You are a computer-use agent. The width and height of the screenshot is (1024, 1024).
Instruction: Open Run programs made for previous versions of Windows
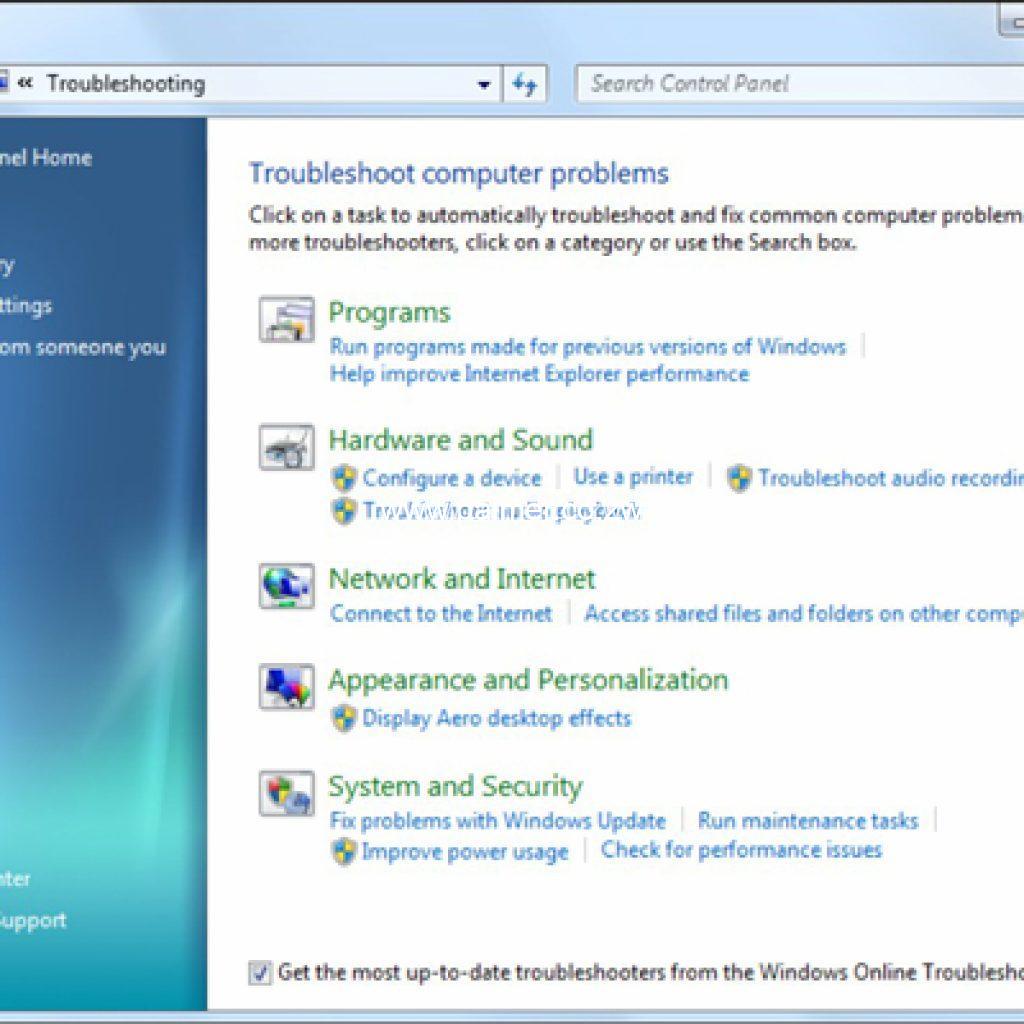[588, 346]
